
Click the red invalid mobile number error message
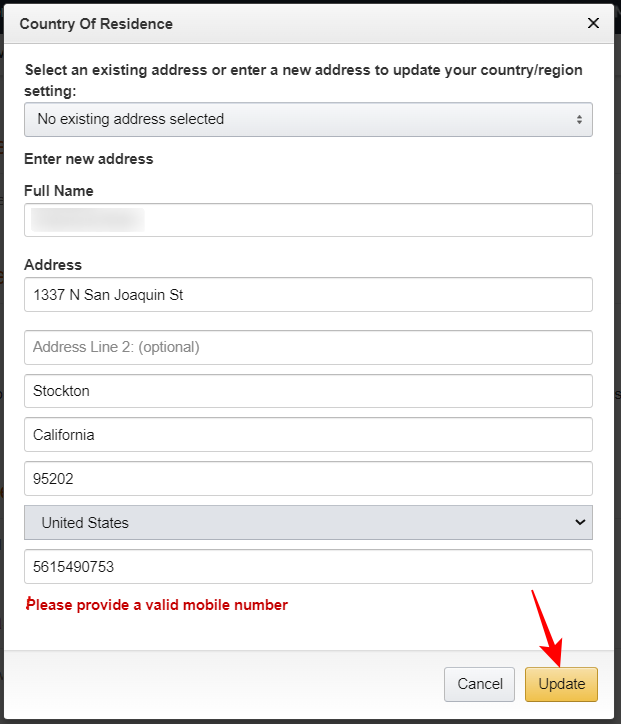coord(157,605)
